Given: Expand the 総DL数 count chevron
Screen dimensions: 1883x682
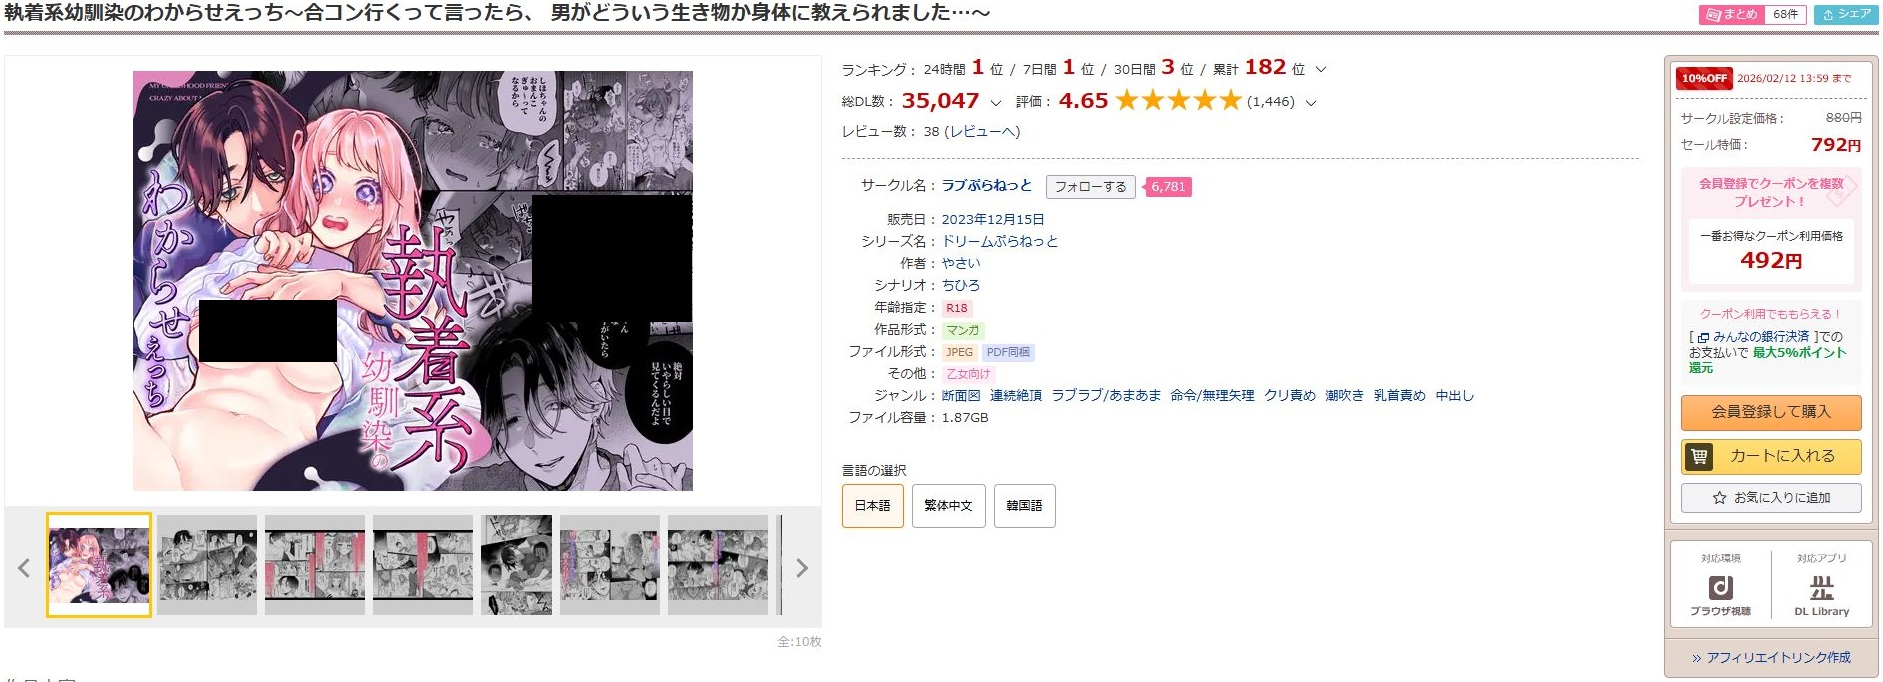Looking at the screenshot, I should click(995, 103).
